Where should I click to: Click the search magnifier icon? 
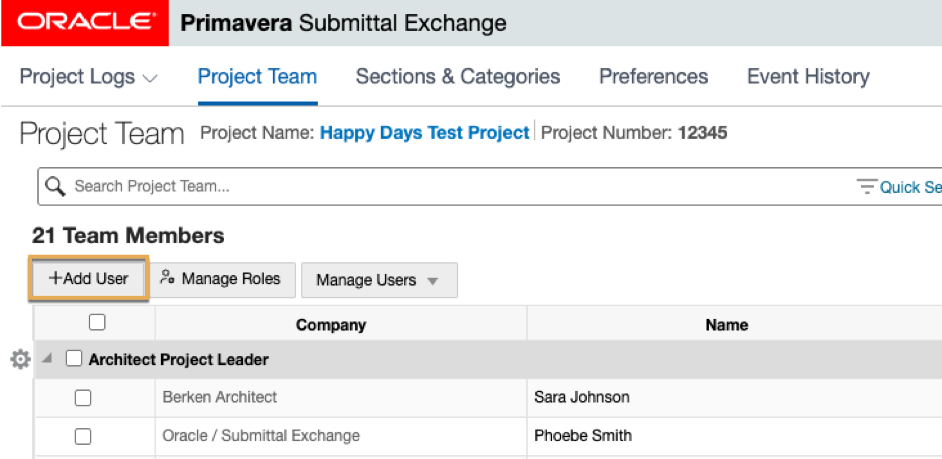[57, 186]
